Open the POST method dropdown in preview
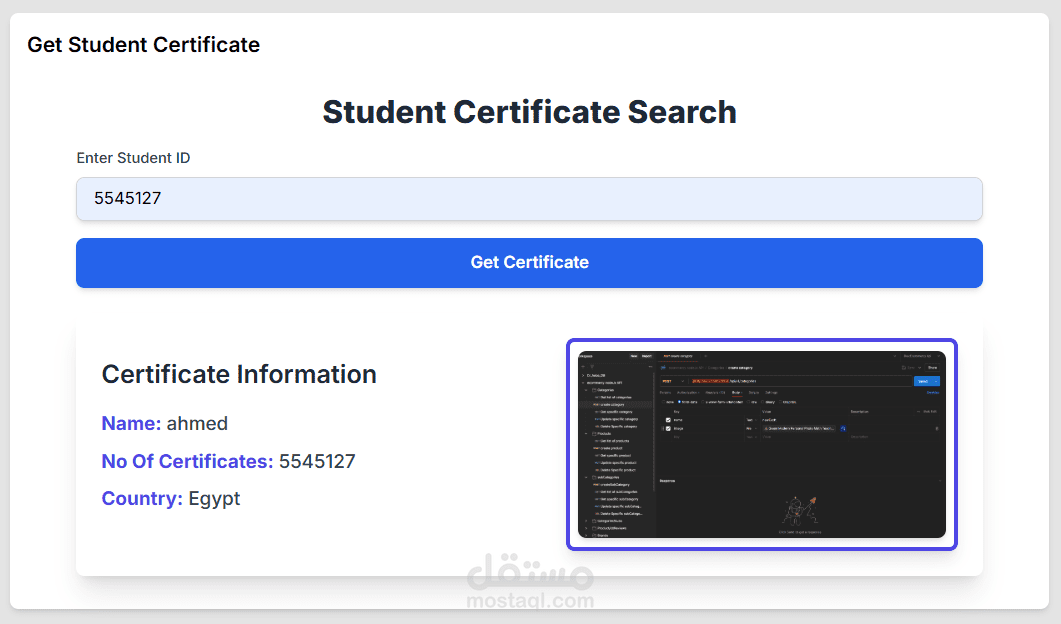Viewport: 1061px width, 624px height. (669, 381)
